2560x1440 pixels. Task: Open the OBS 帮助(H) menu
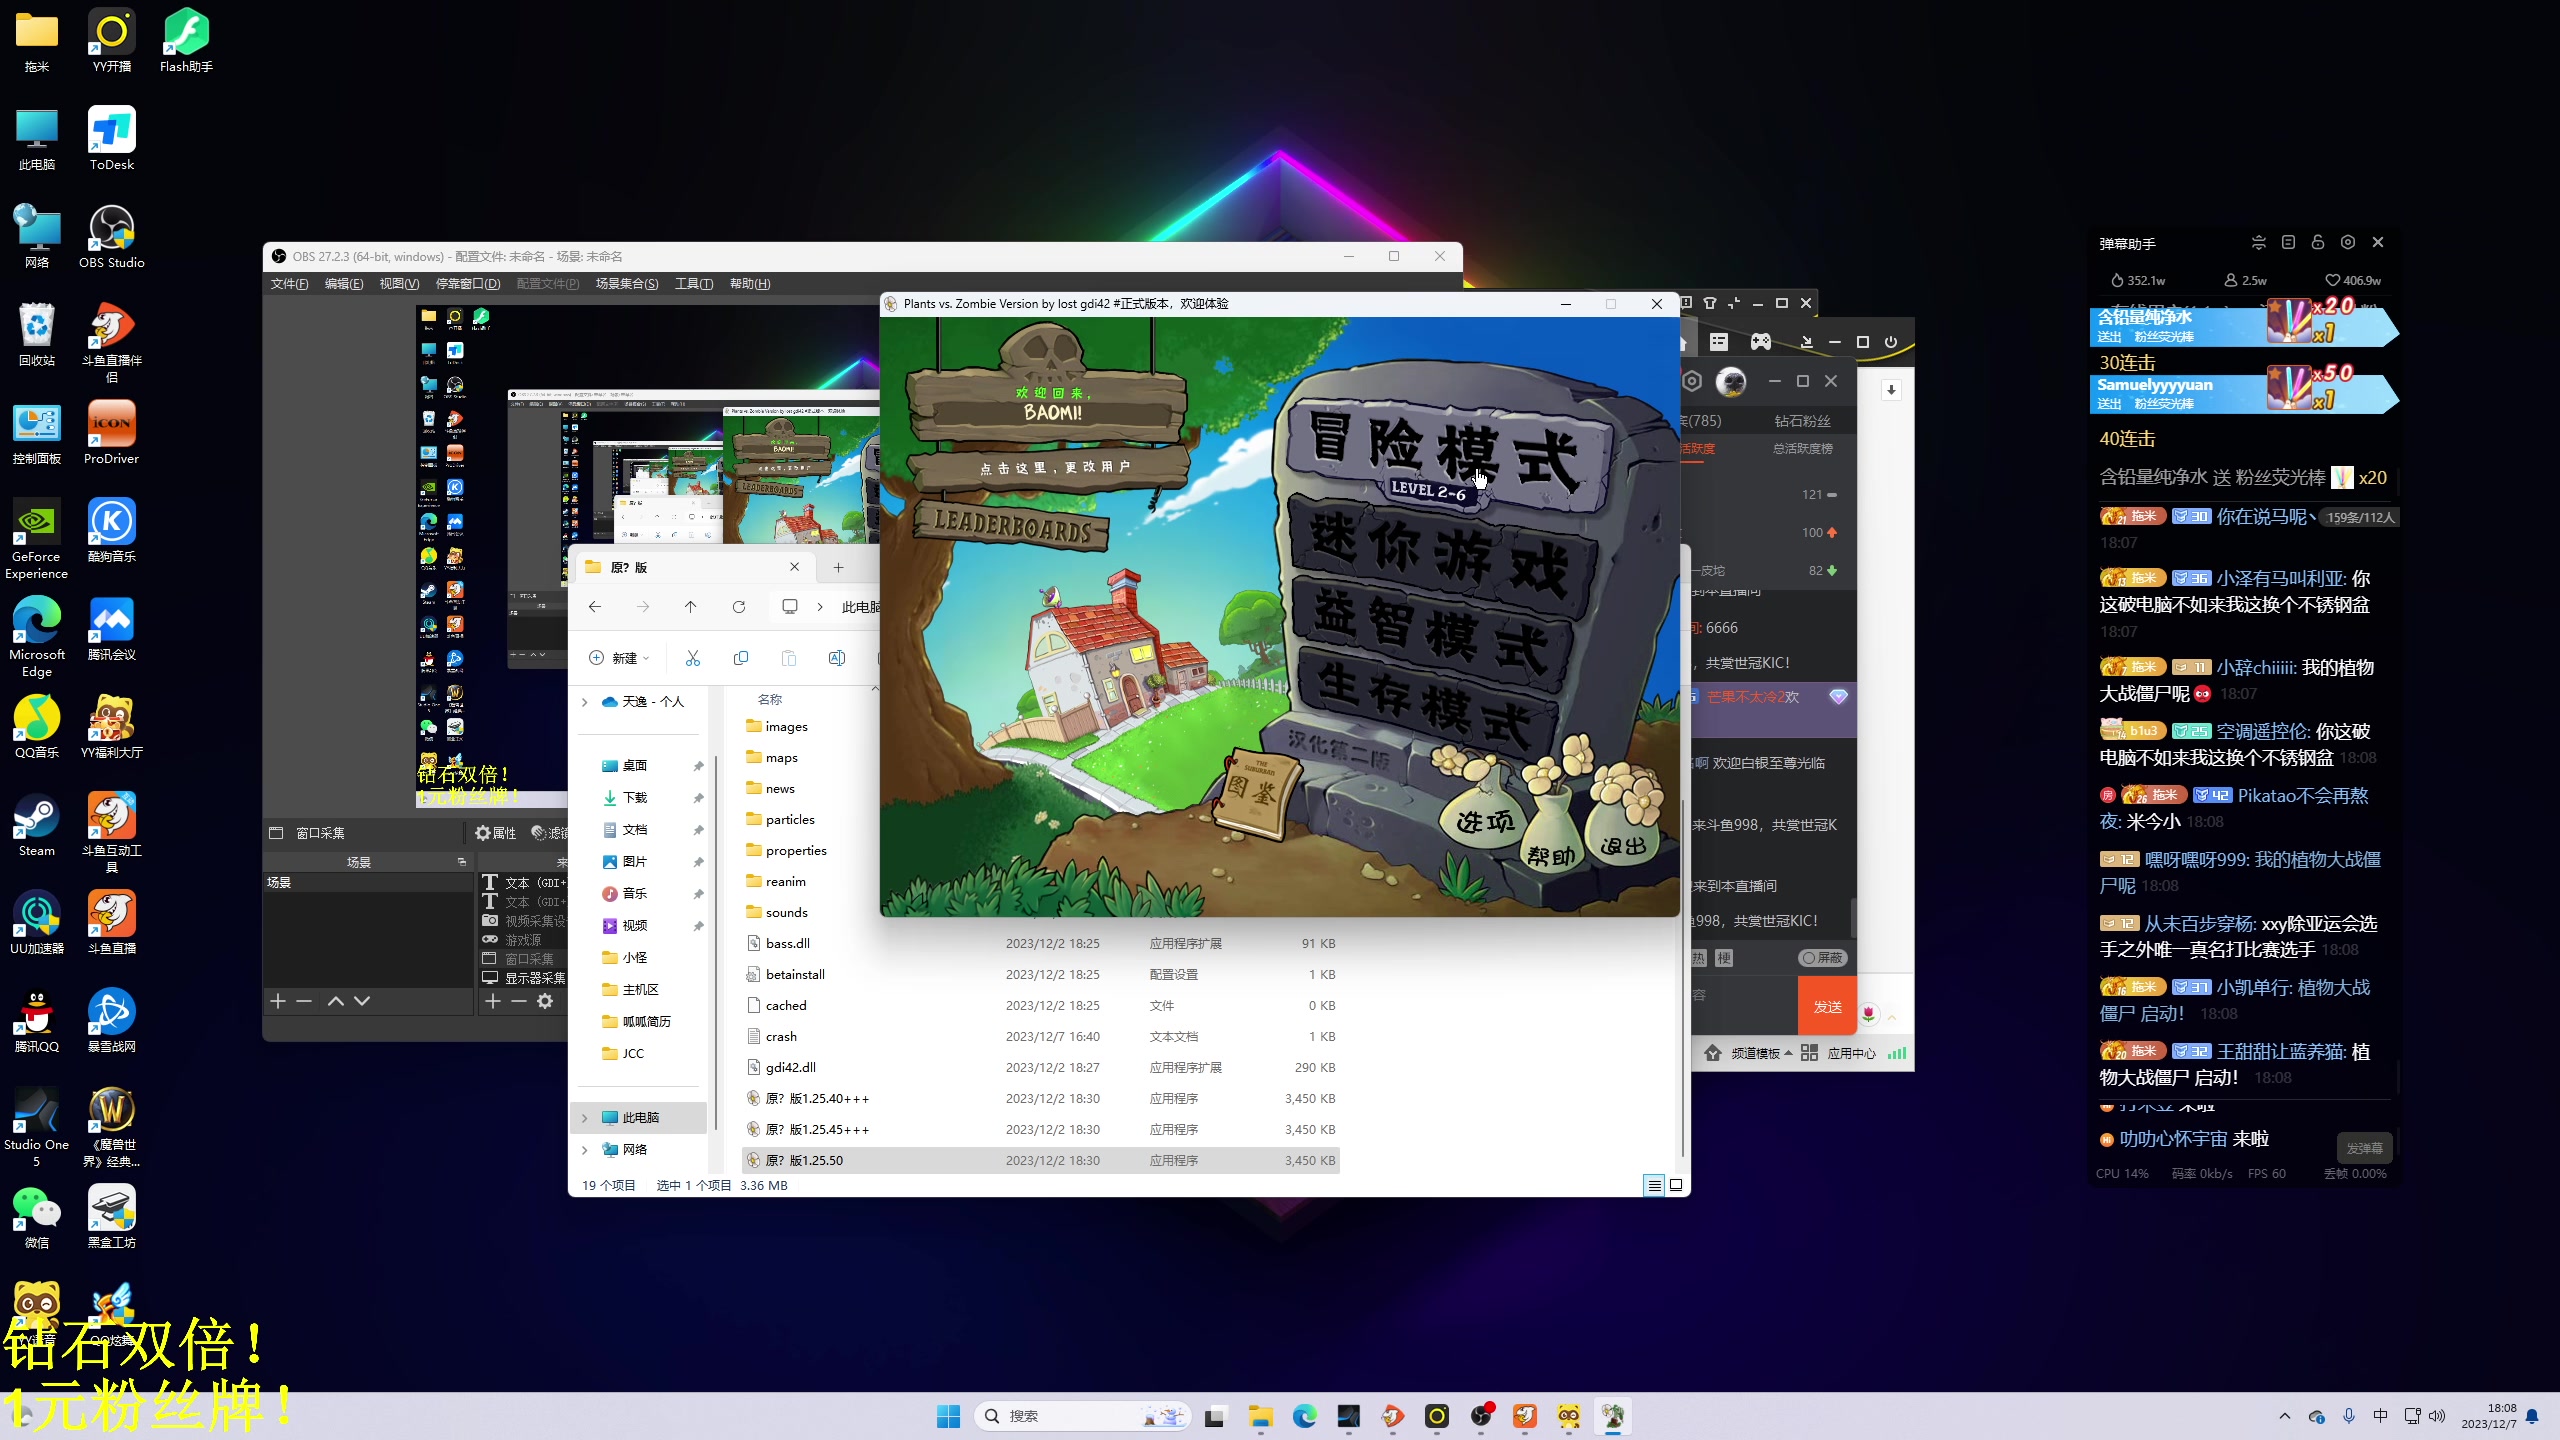[x=750, y=284]
